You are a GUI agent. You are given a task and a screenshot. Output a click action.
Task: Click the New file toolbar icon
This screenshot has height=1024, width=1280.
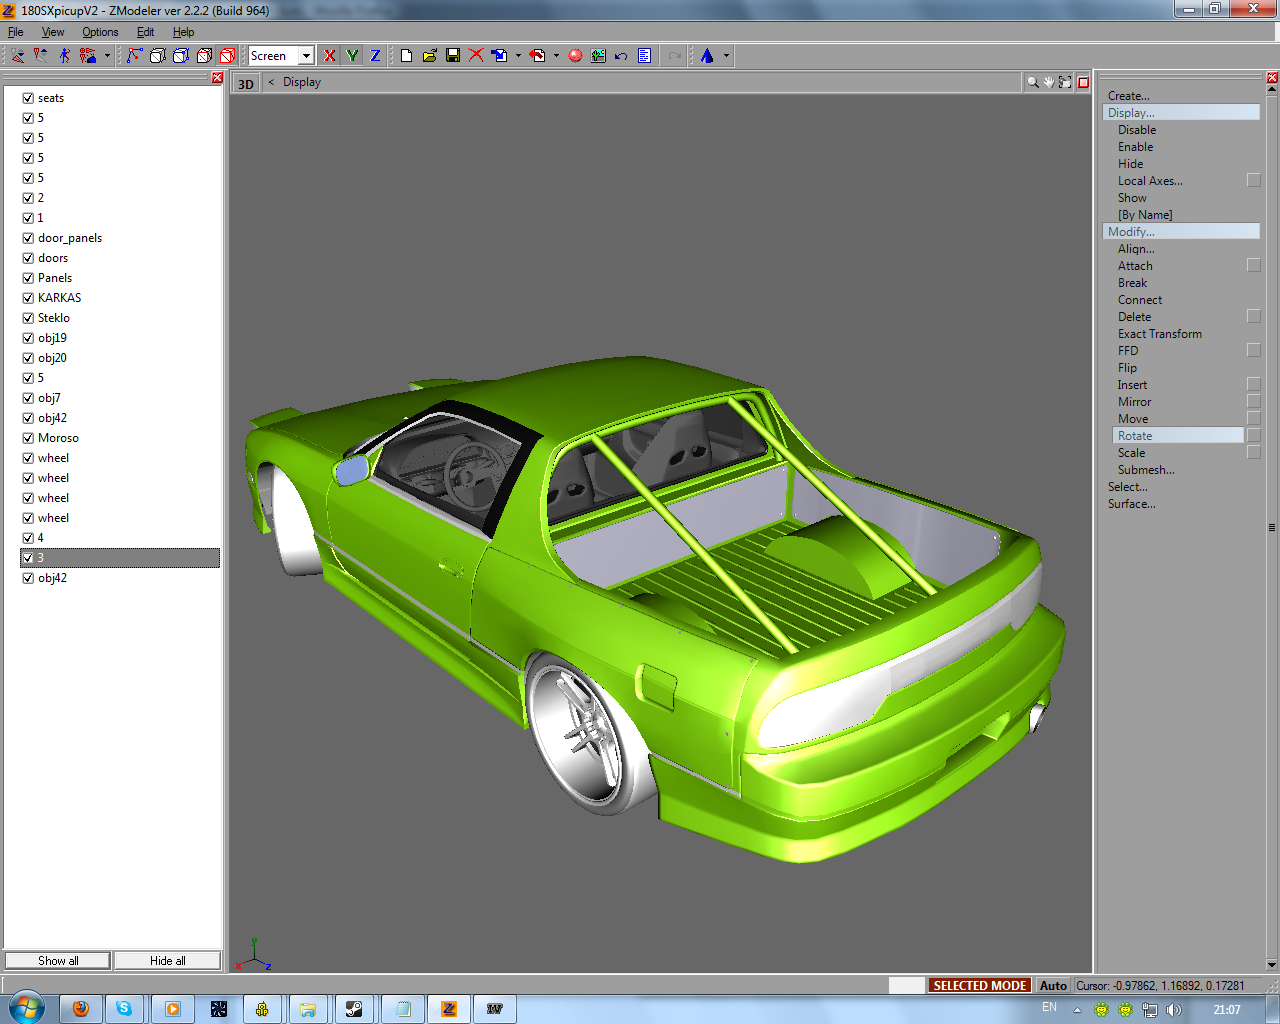(x=407, y=56)
